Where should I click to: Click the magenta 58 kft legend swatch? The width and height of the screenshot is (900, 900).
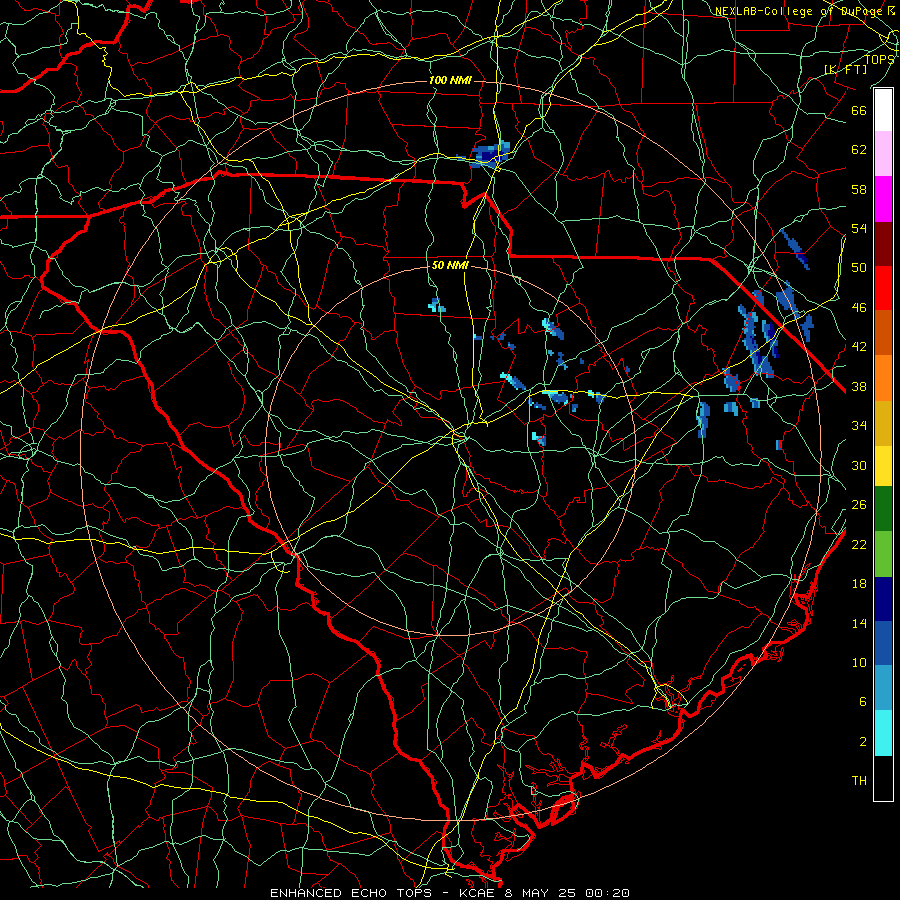coord(883,199)
